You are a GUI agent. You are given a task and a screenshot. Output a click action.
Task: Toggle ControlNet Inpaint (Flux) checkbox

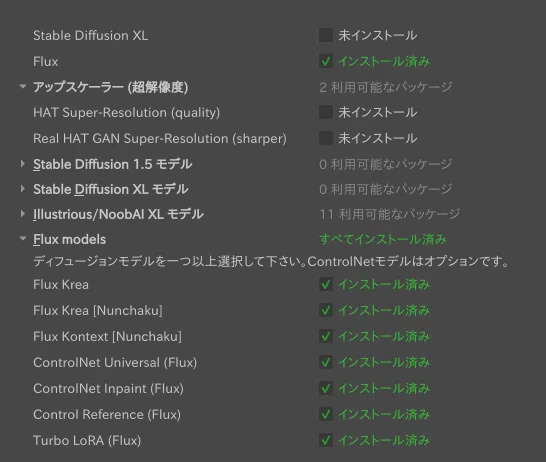[x=326, y=388]
